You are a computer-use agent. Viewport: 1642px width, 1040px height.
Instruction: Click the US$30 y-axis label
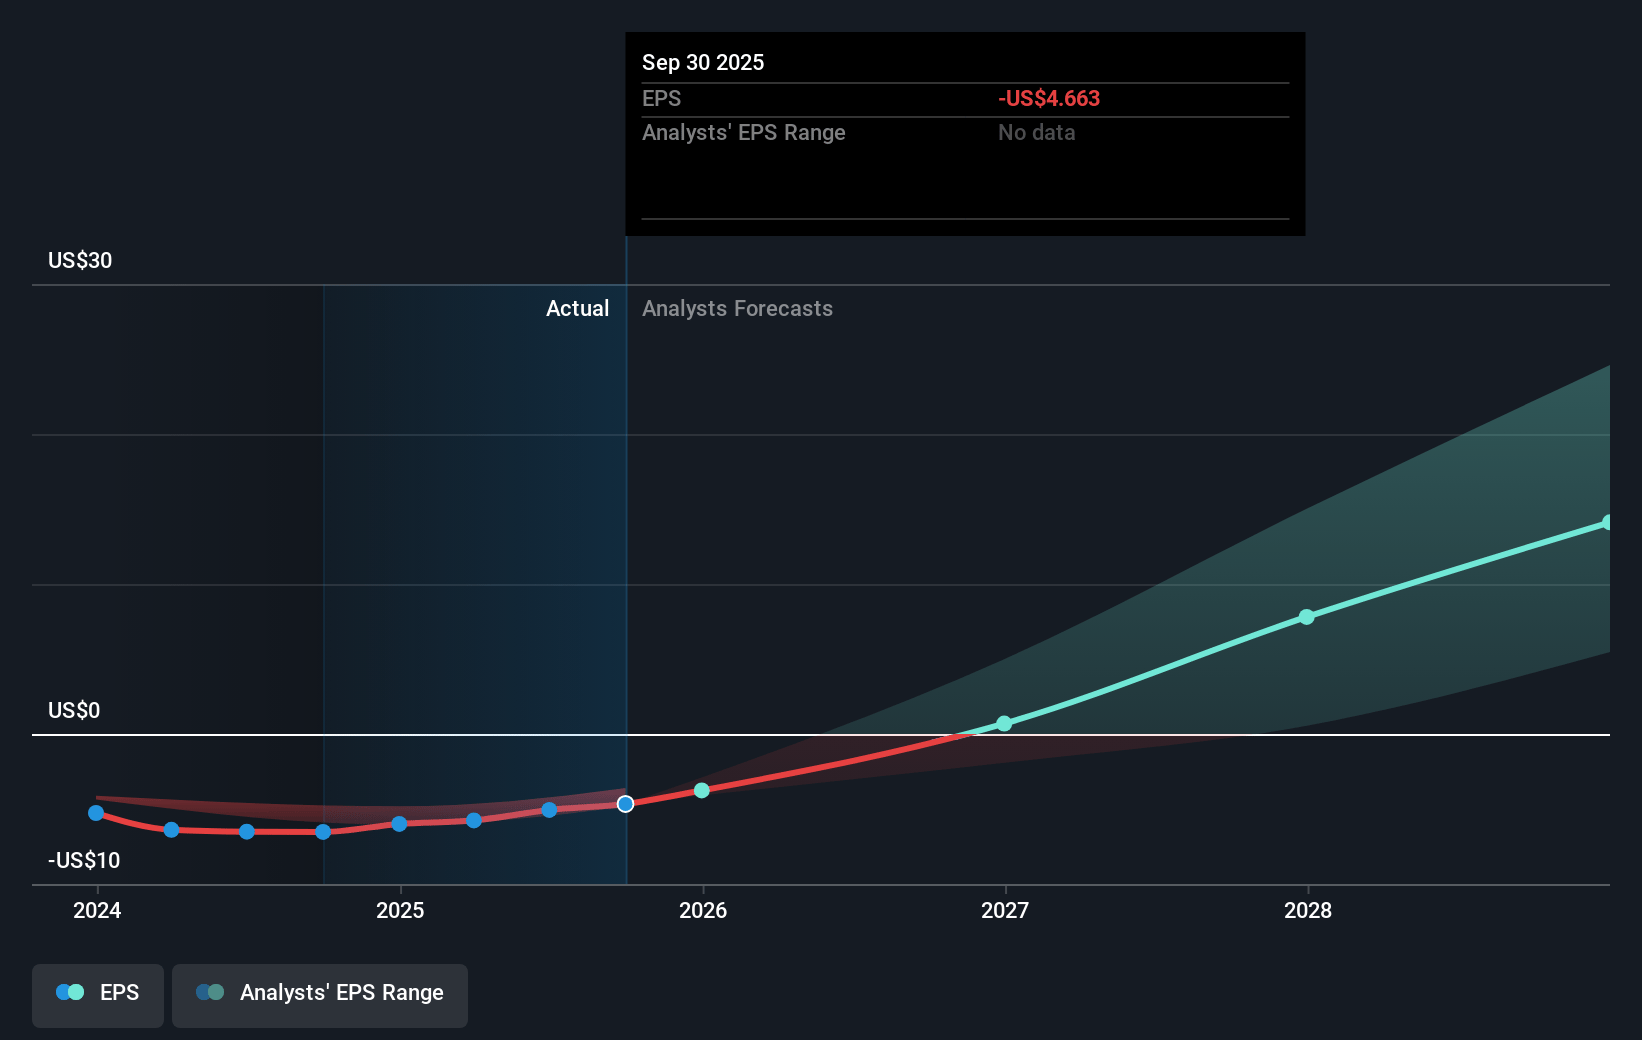pyautogui.click(x=80, y=261)
